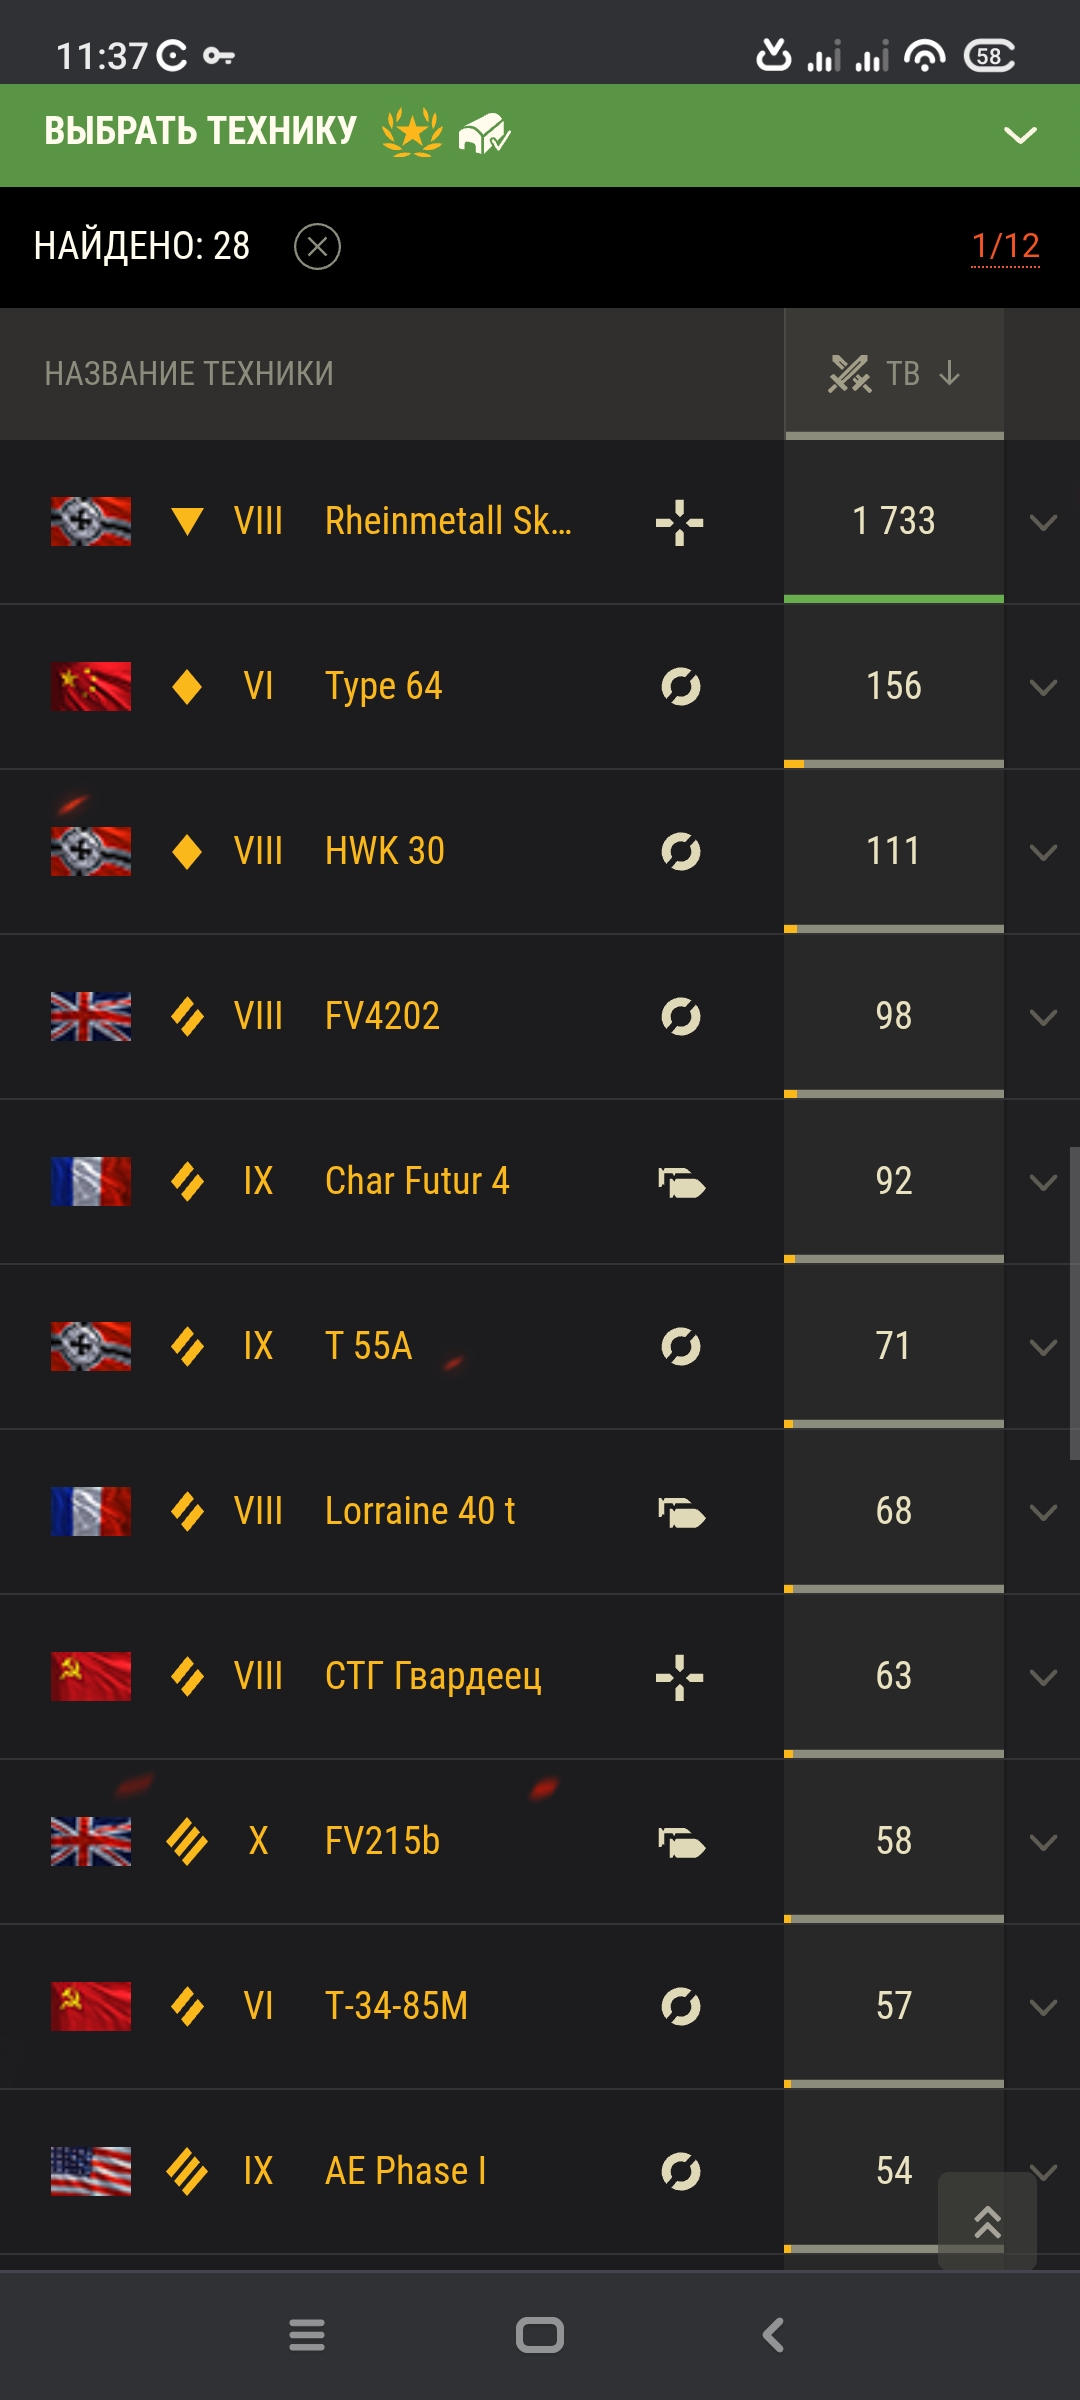
Task: Tap the UK flag next to FV4202
Action: 91,1016
